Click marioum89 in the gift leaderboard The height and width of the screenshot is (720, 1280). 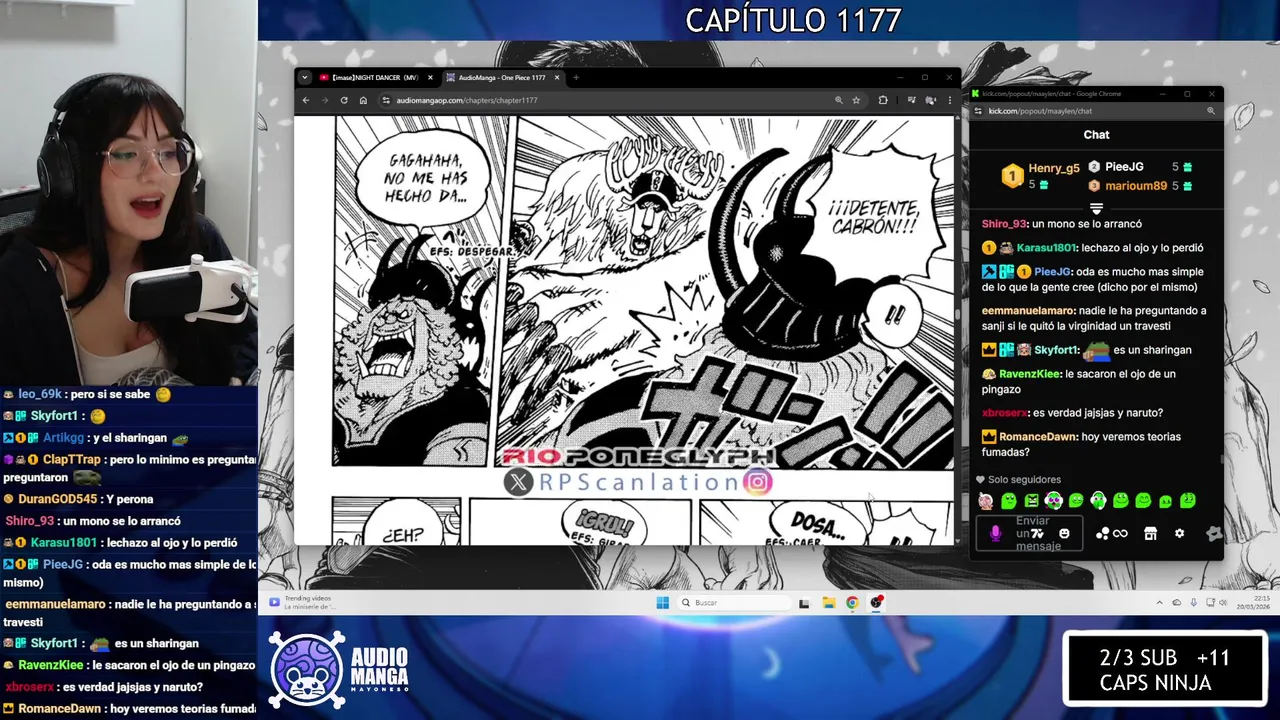[1136, 186]
